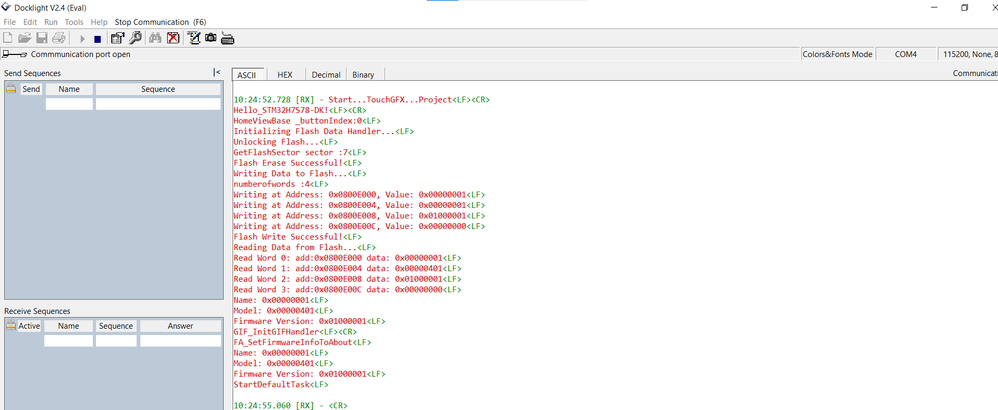Click the Keyboard Console toolbar icon
Viewport: 998px width, 410px height.
(x=228, y=38)
